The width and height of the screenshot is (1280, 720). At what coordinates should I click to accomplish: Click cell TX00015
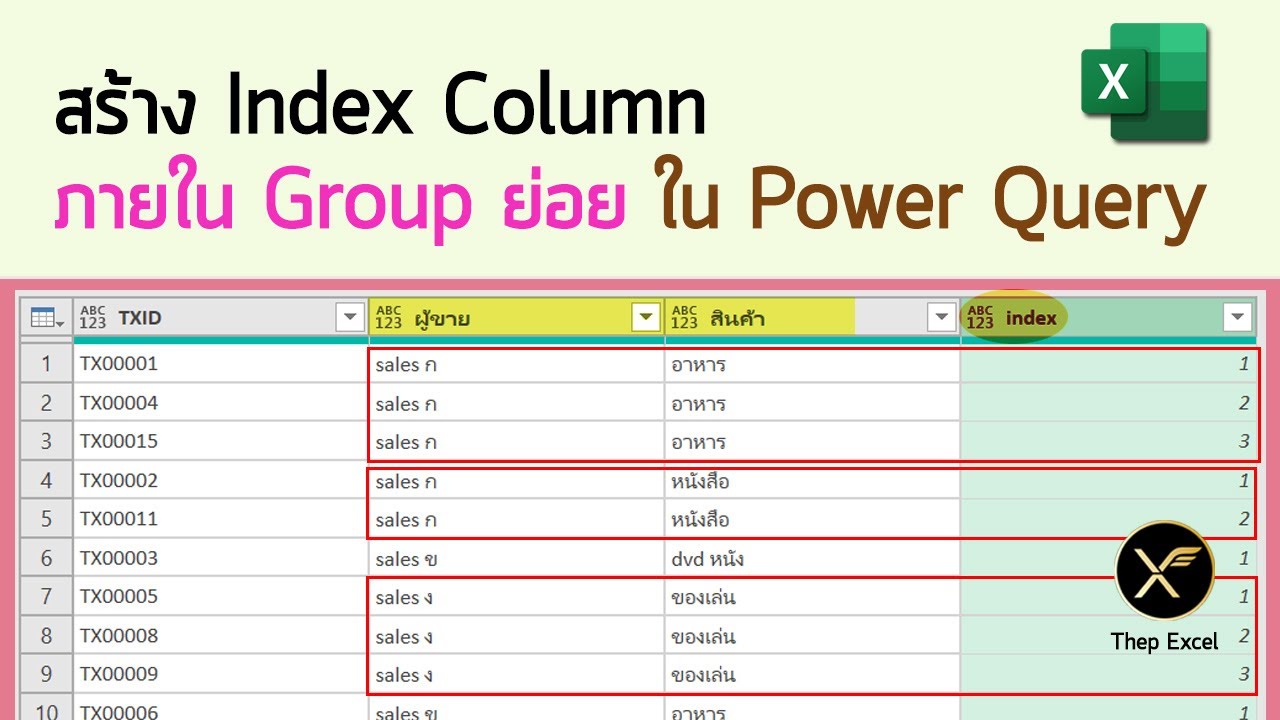coord(220,441)
